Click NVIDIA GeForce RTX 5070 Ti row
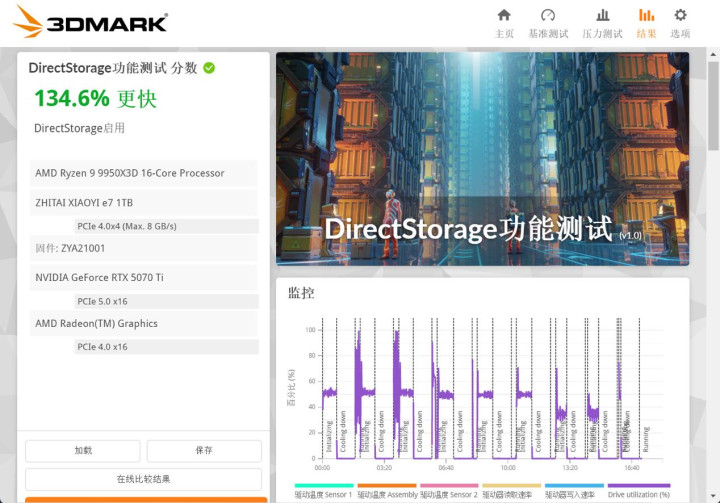720x503 pixels. 143,277
